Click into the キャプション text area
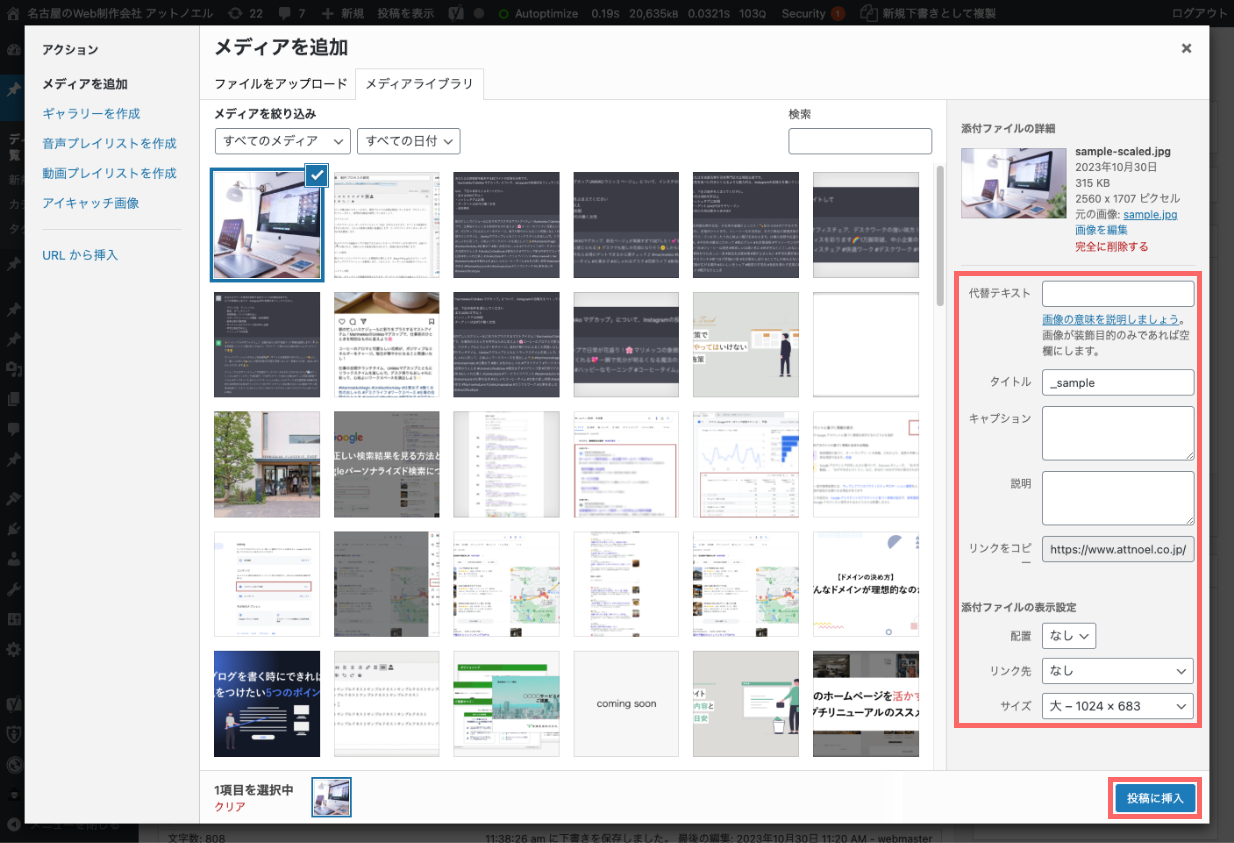The height and width of the screenshot is (843, 1234). point(1118,433)
